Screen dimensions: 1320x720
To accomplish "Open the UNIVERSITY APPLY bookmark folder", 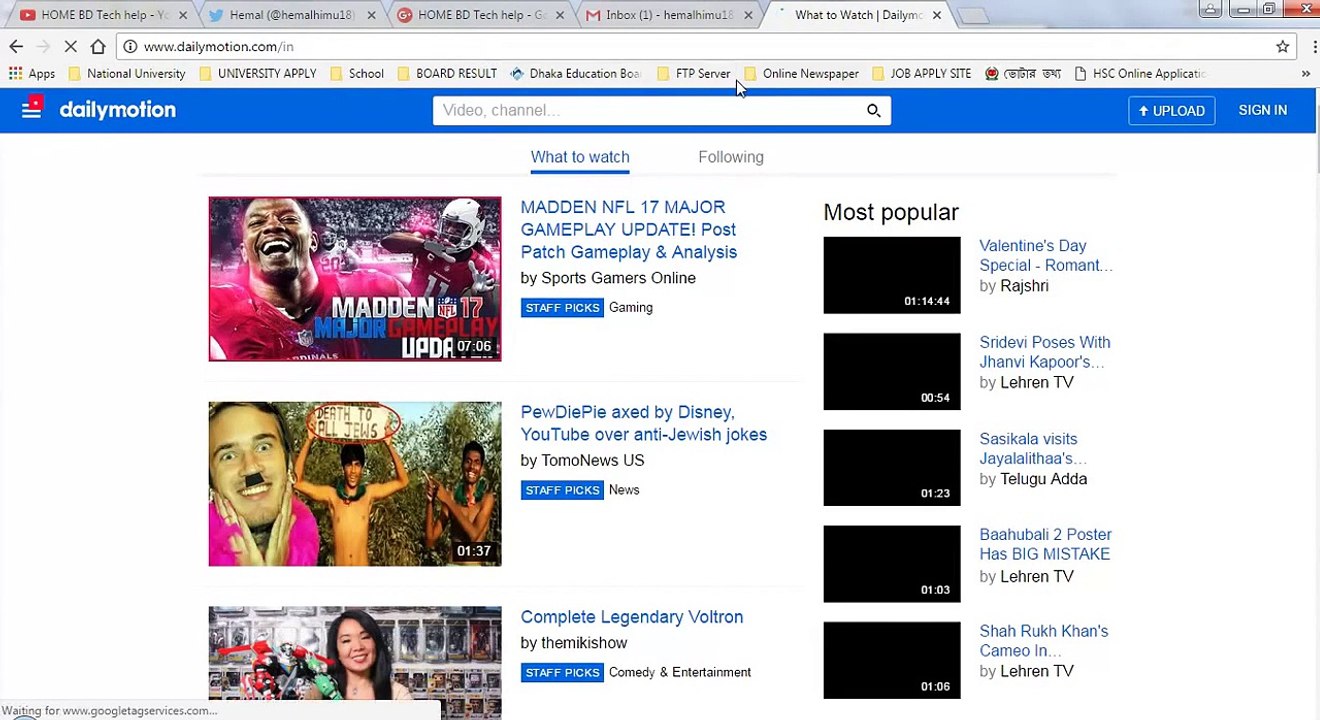I will (x=257, y=73).
